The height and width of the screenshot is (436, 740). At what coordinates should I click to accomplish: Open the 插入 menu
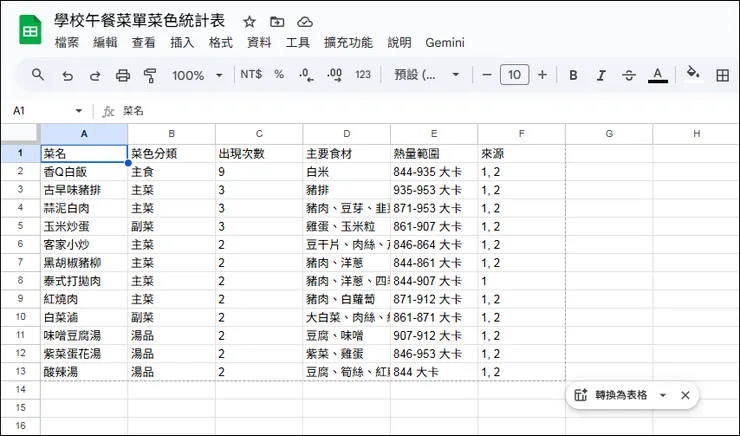182,42
